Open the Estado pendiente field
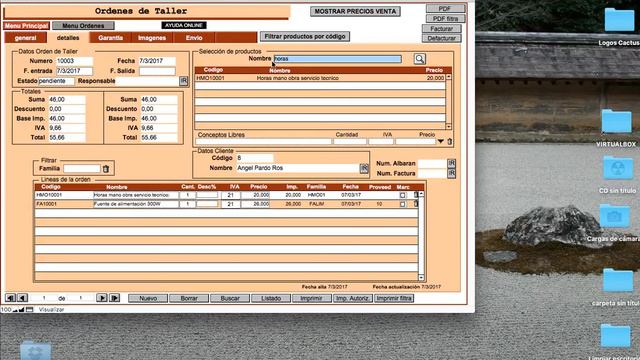This screenshot has width=640, height=360. click(57, 81)
